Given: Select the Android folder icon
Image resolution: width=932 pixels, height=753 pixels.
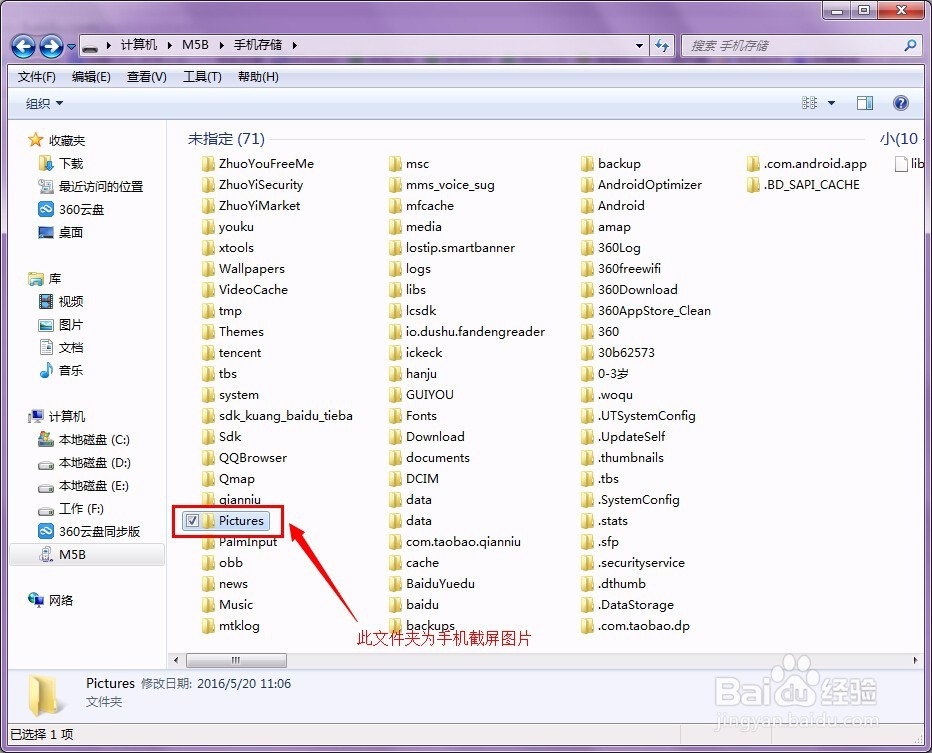Looking at the screenshot, I should 587,206.
